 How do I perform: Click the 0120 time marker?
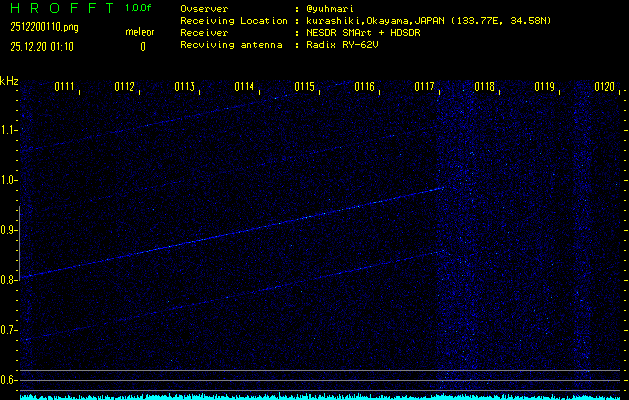click(604, 87)
